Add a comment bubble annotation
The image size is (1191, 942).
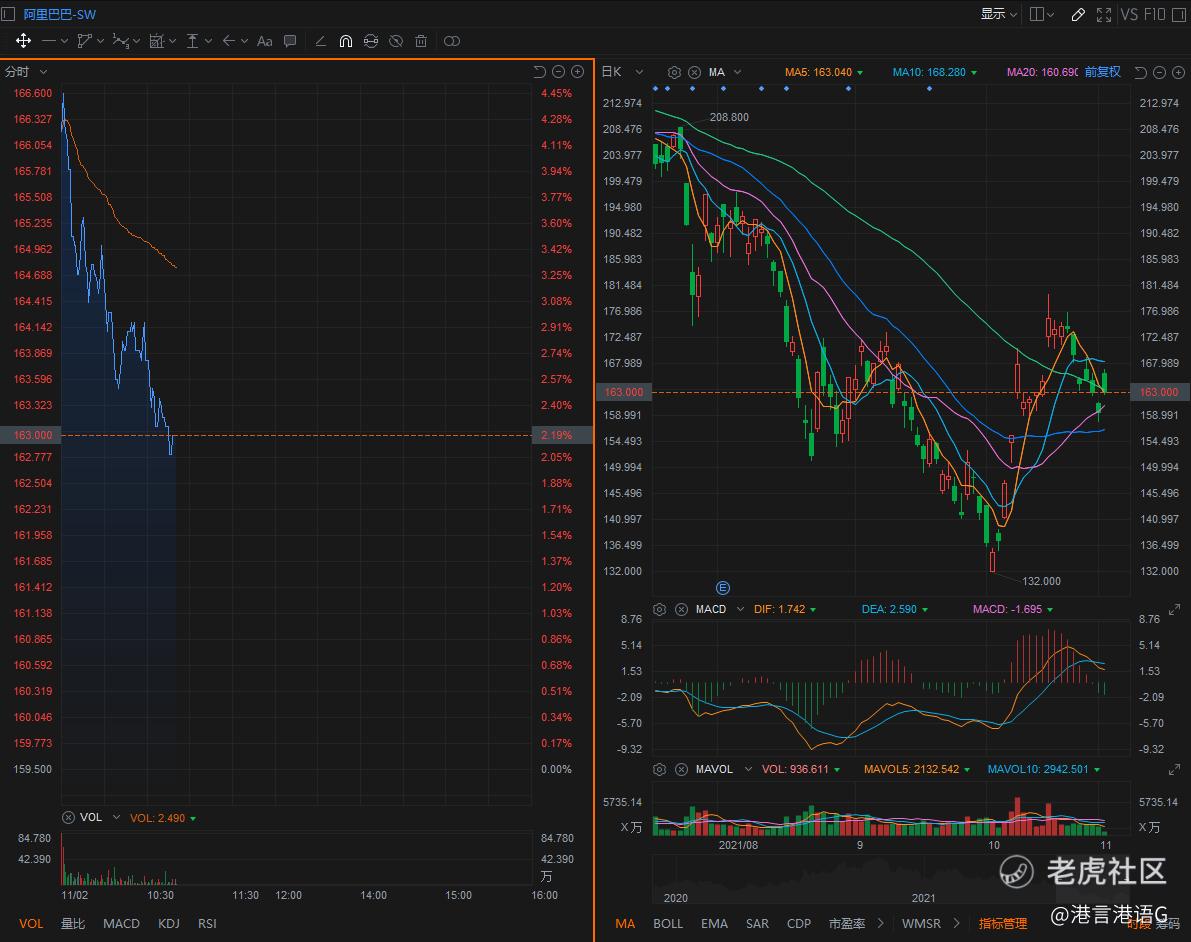pyautogui.click(x=289, y=41)
